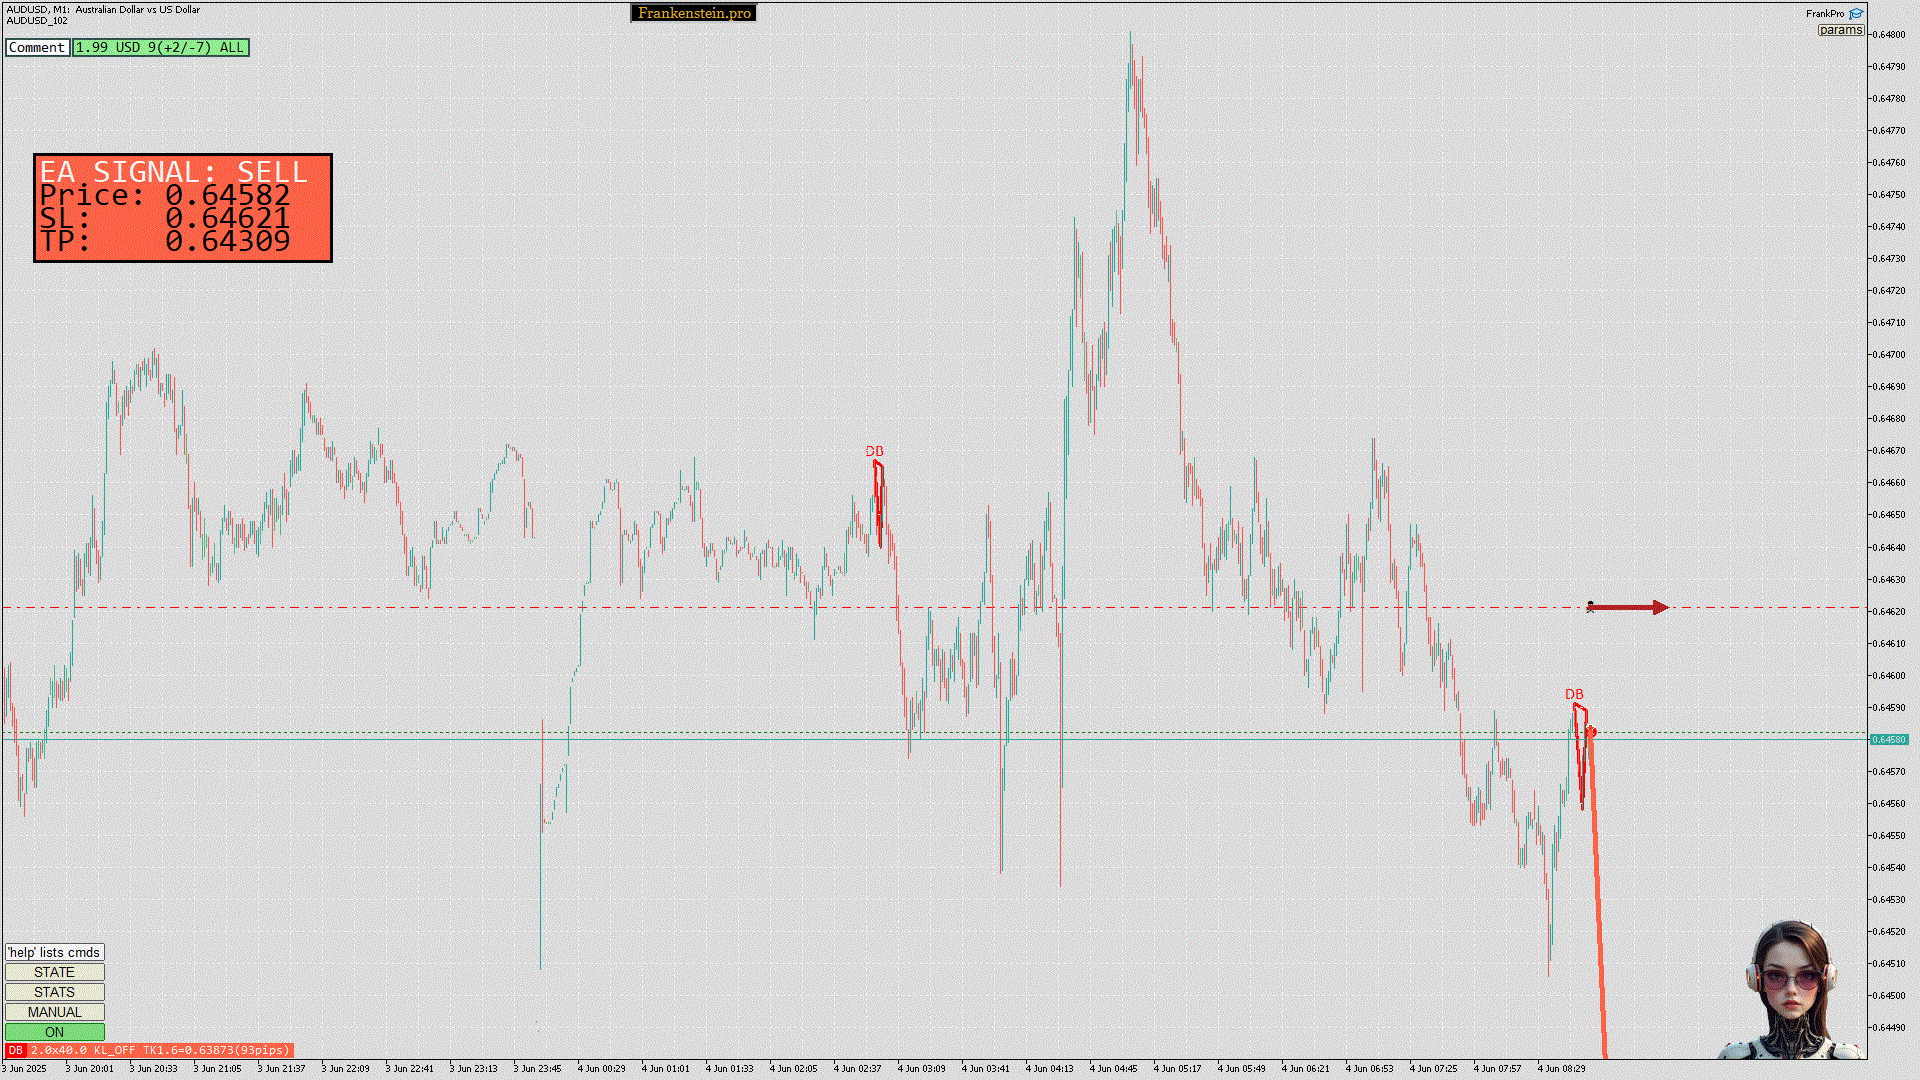Viewport: 1920px width, 1080px height.
Task: Click the current price tag 0.64580
Action: pyautogui.click(x=1888, y=740)
